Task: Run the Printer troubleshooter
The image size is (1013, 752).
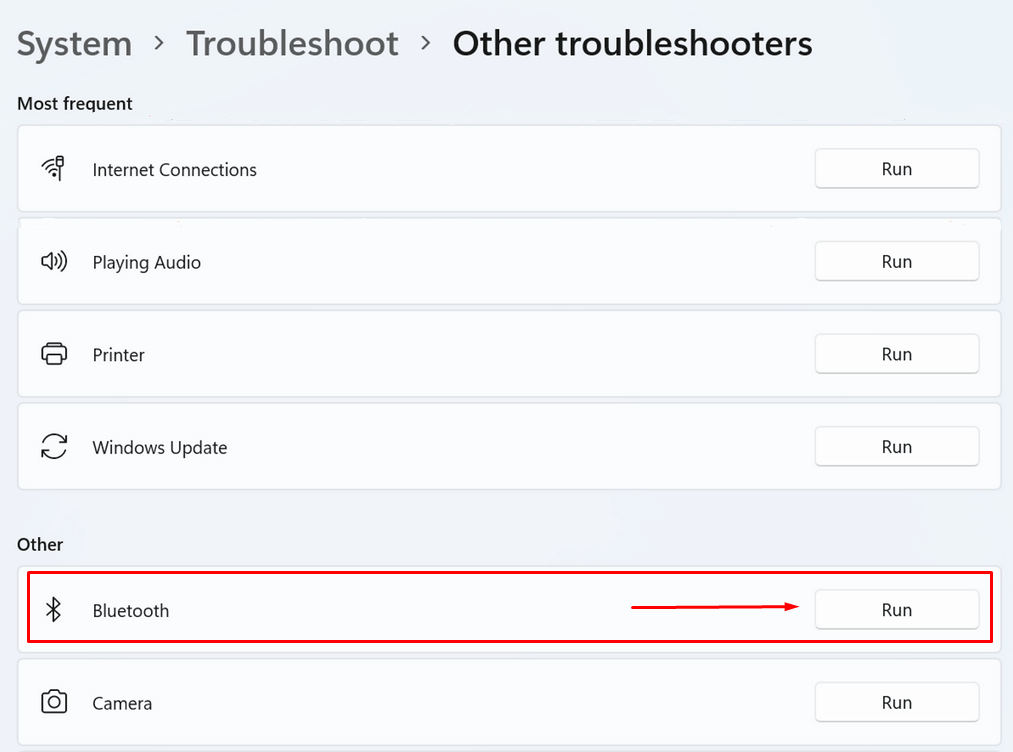Action: [x=896, y=354]
